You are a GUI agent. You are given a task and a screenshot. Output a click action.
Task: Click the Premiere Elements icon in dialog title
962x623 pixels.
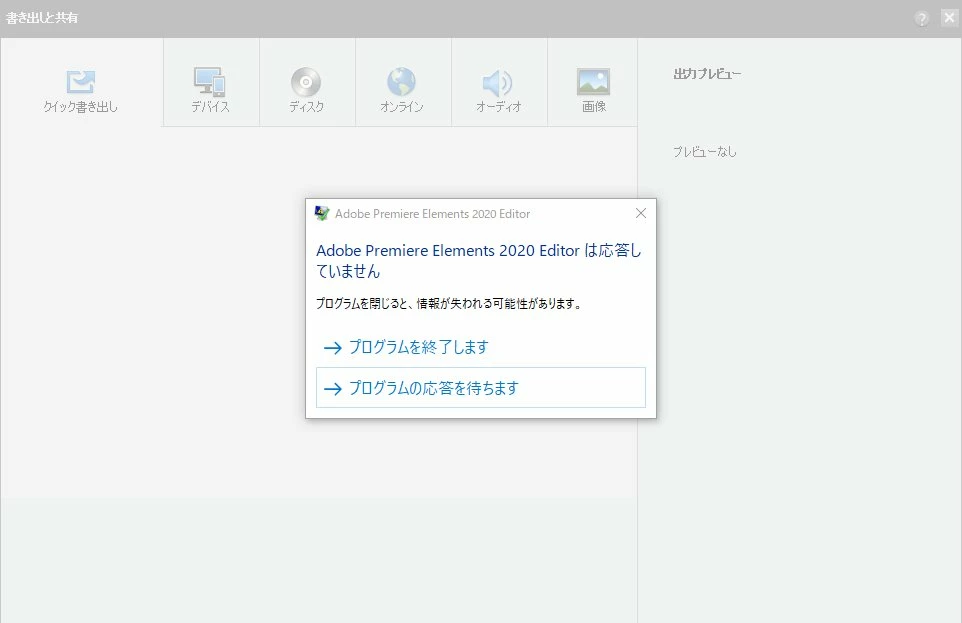[x=321, y=213]
